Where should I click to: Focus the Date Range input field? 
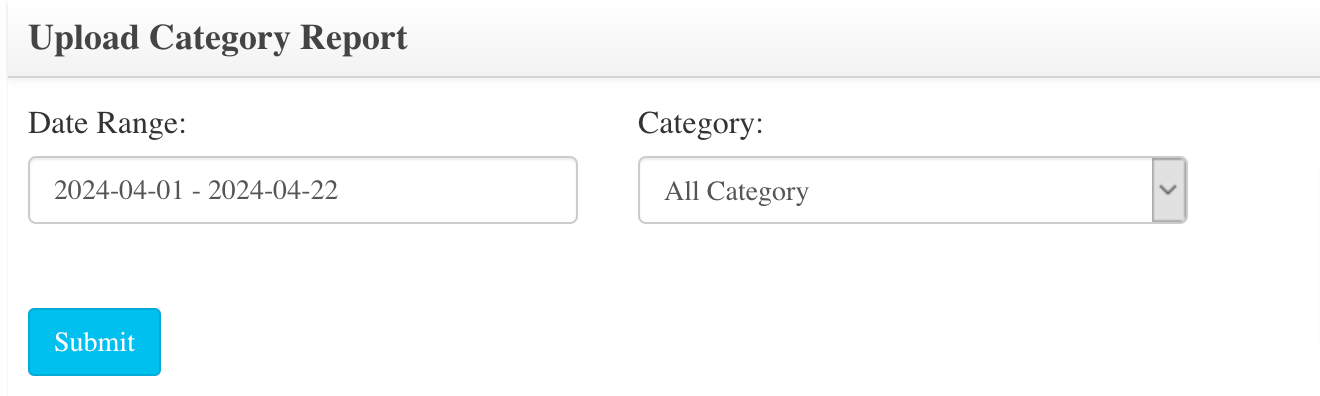click(x=303, y=190)
